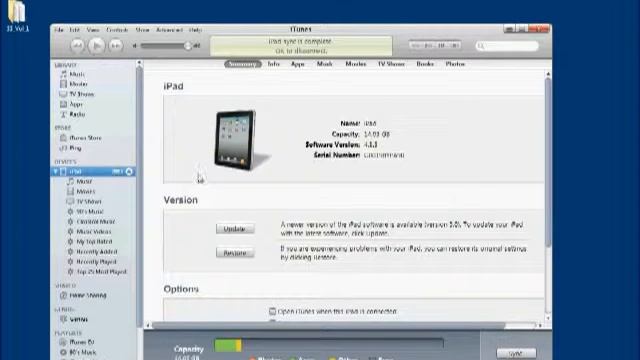Screen dimensions: 640x360
Task: Open Movies under the iPad device
Action: (86, 191)
